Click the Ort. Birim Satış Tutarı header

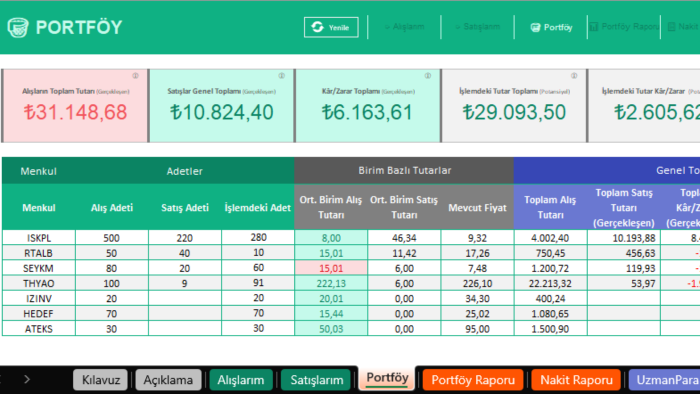[404, 207]
